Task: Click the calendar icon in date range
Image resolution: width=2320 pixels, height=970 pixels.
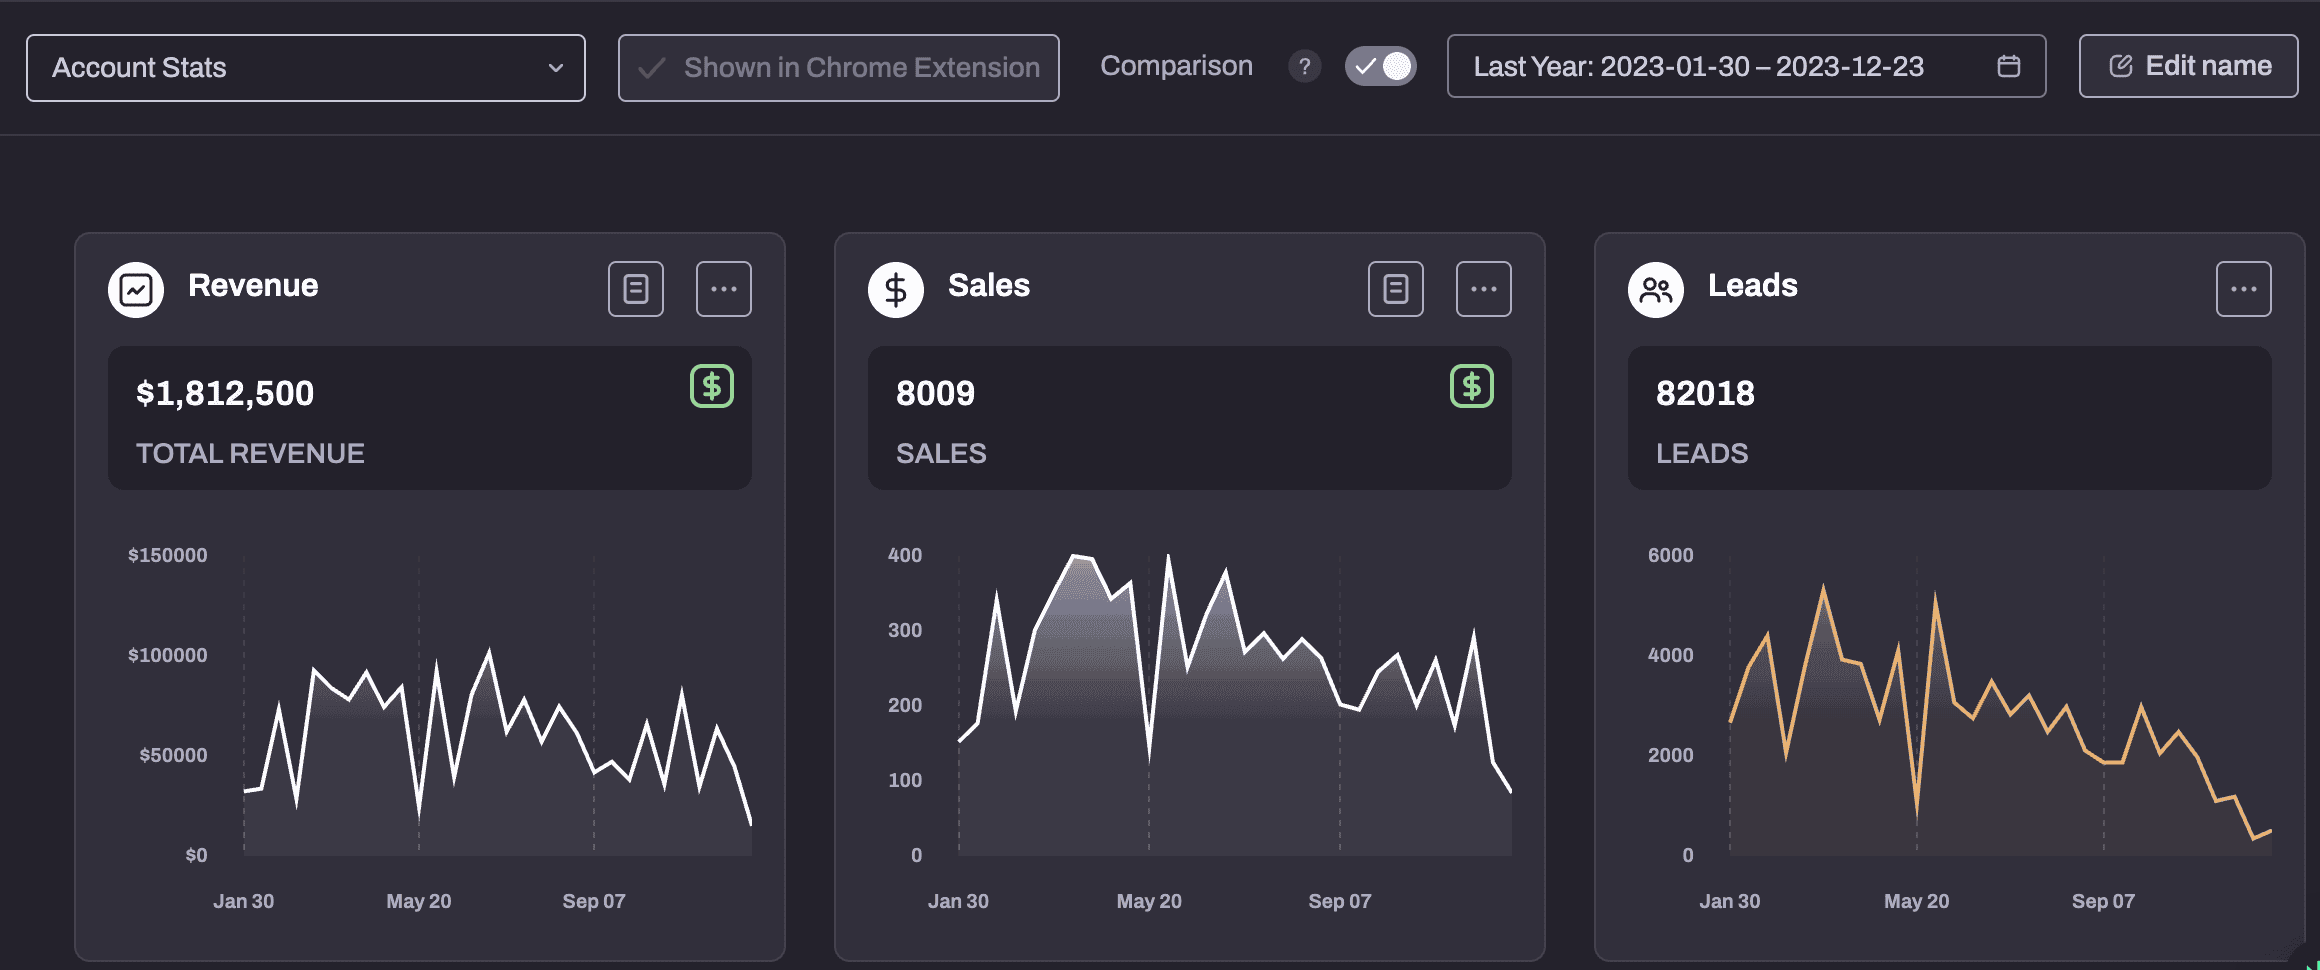Action: click(x=2009, y=67)
